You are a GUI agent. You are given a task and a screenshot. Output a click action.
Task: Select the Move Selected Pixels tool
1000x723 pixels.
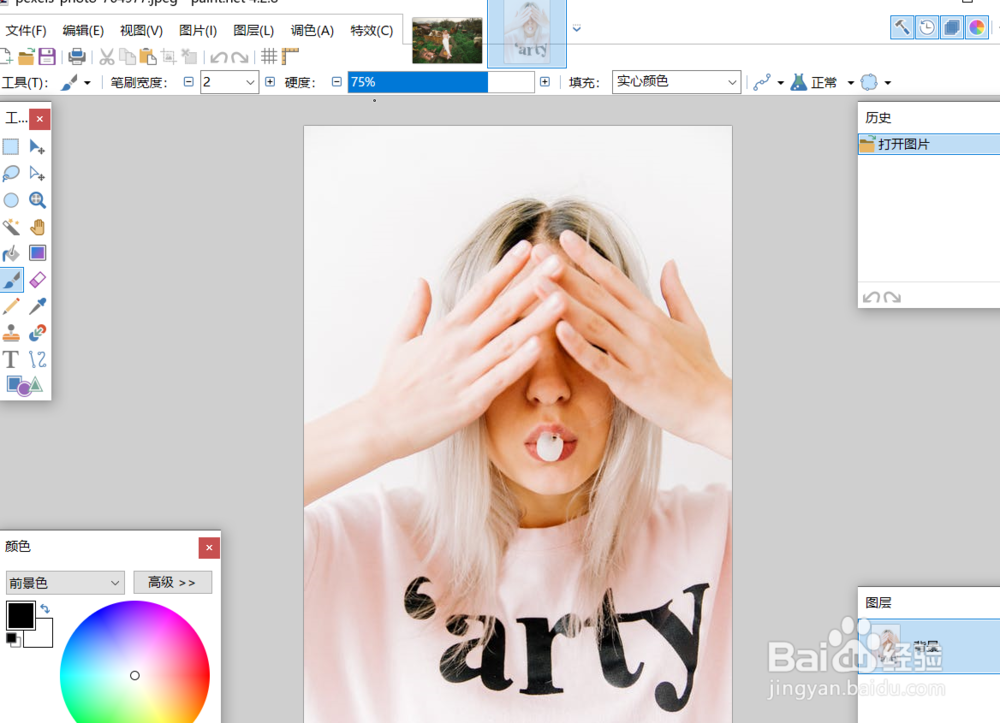(x=37, y=147)
